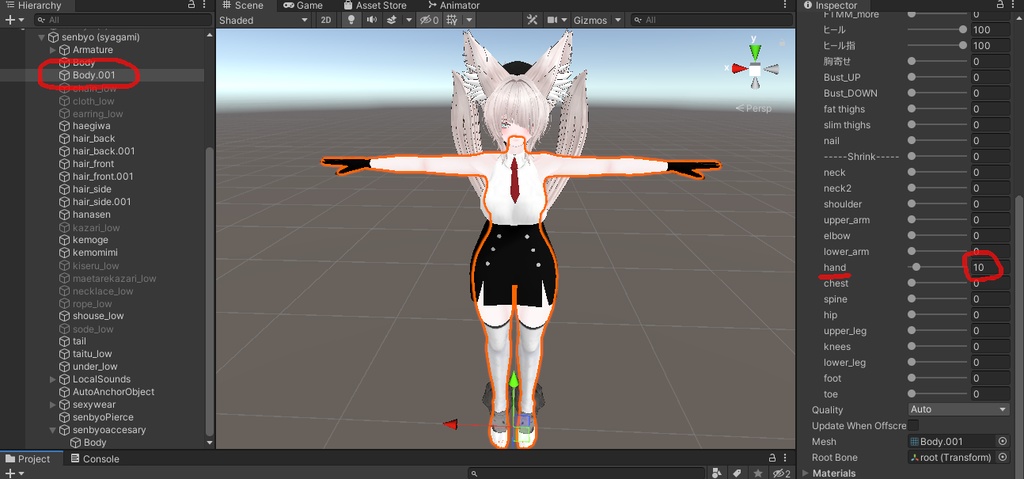Toggle Persp projection label
Screen dimensions: 1024x479
(x=753, y=108)
